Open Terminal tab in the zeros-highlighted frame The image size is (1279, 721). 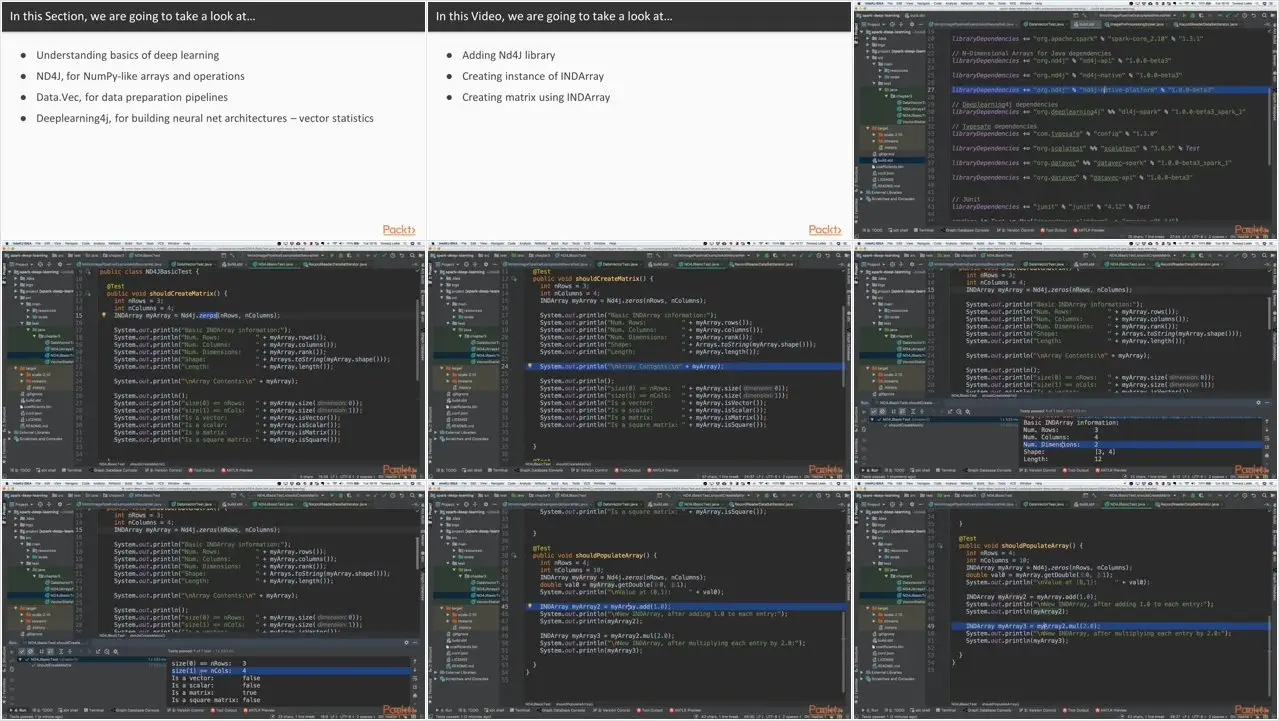tap(72, 470)
